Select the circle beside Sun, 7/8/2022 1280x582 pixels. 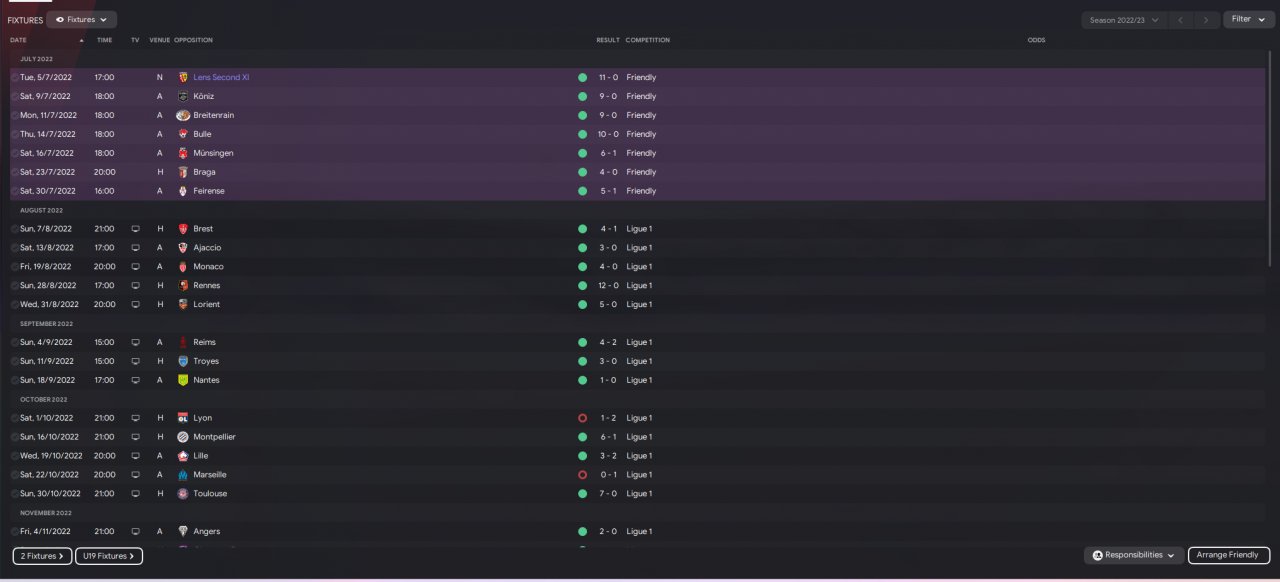[14, 229]
